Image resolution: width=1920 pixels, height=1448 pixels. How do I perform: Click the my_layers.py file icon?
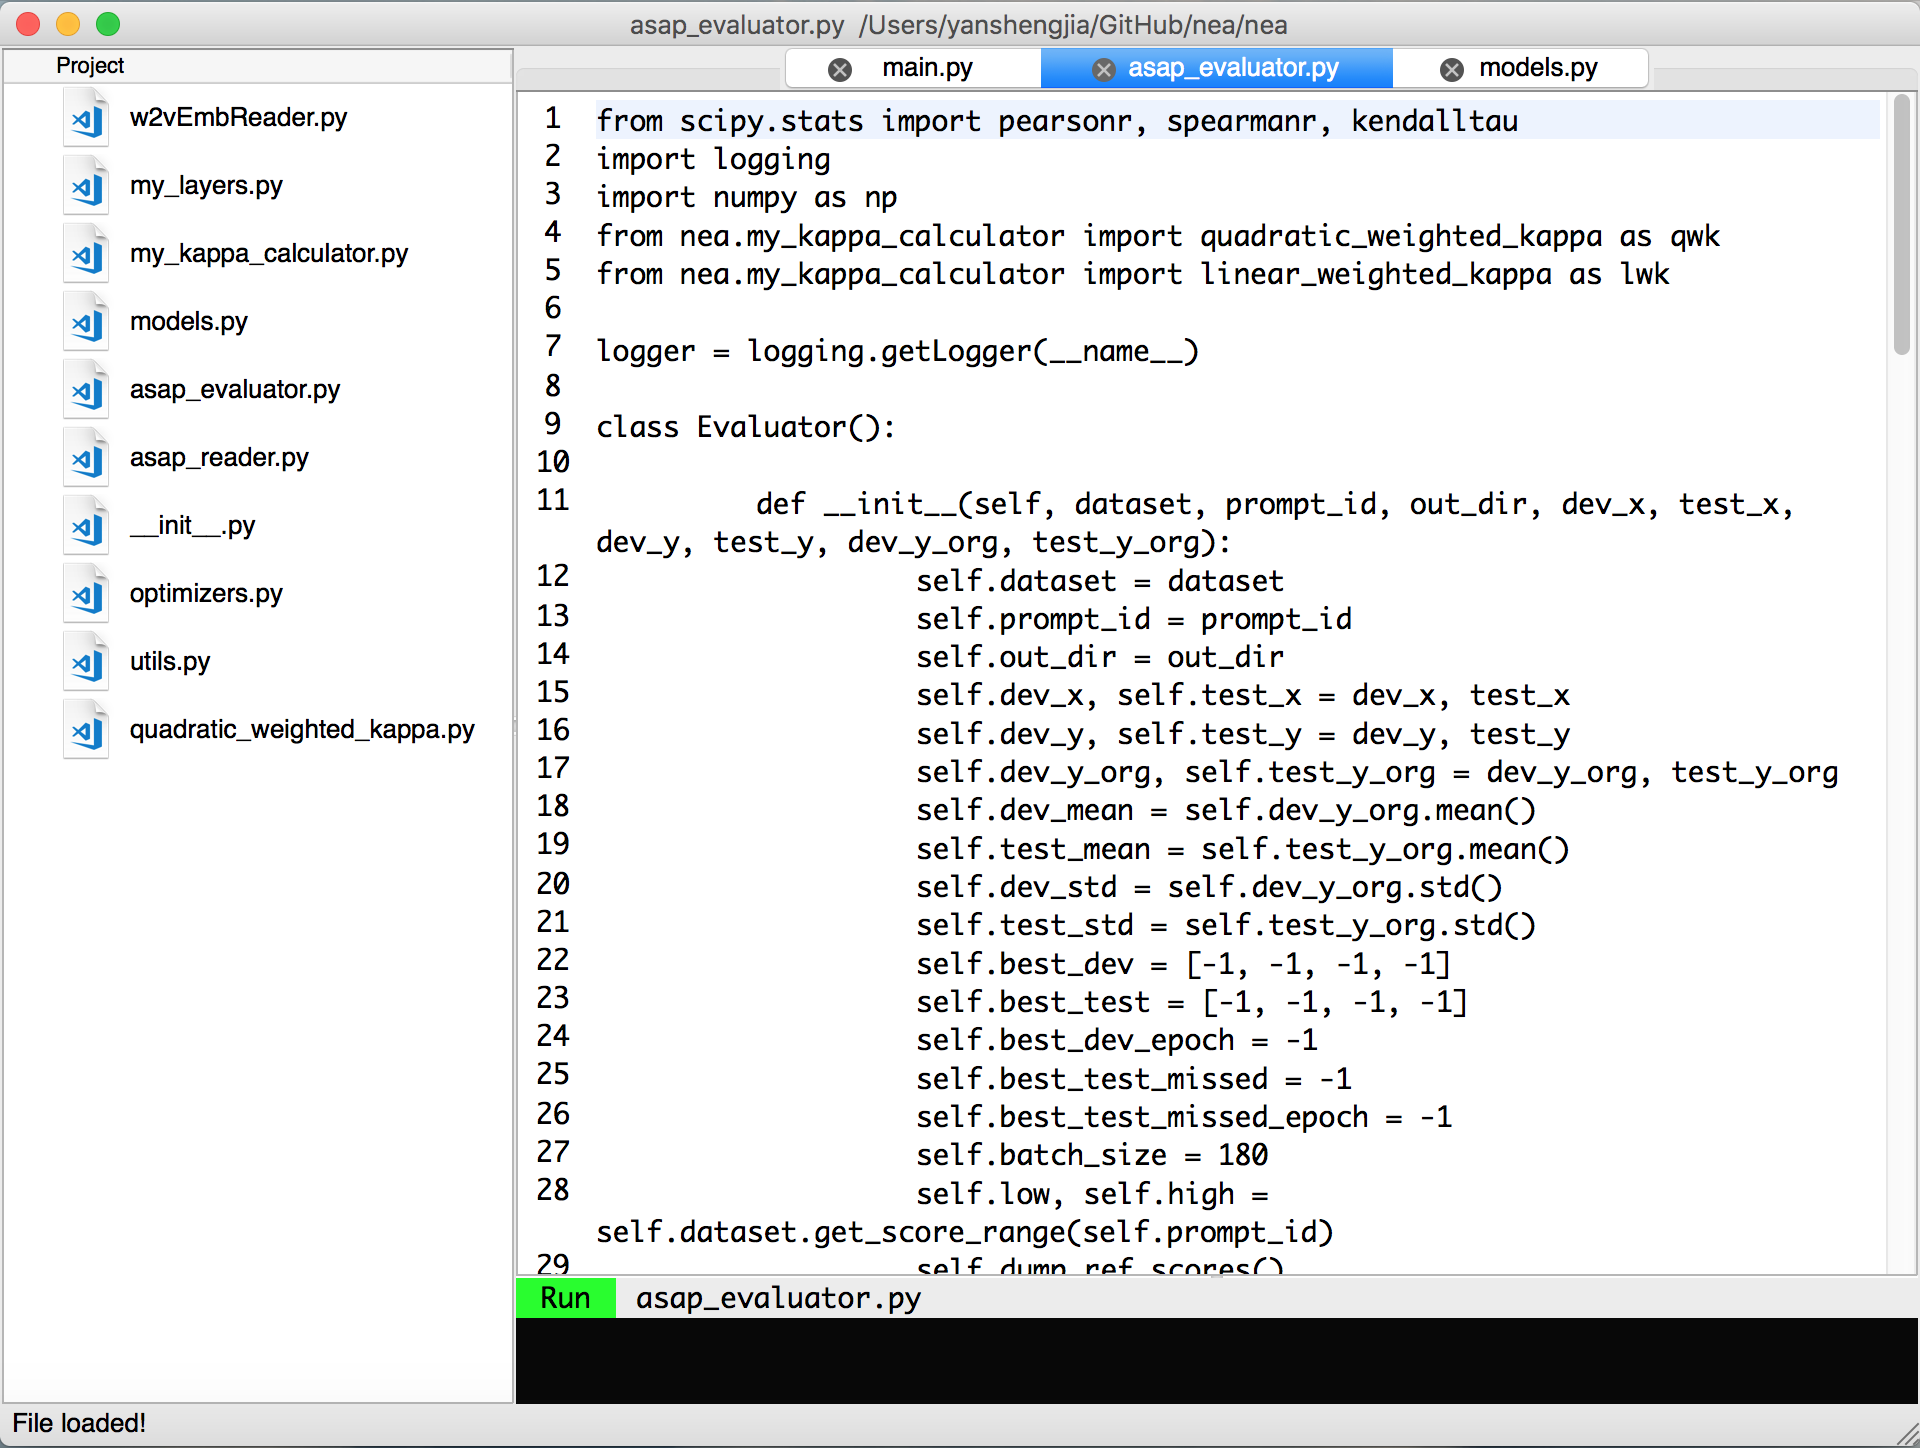(87, 187)
